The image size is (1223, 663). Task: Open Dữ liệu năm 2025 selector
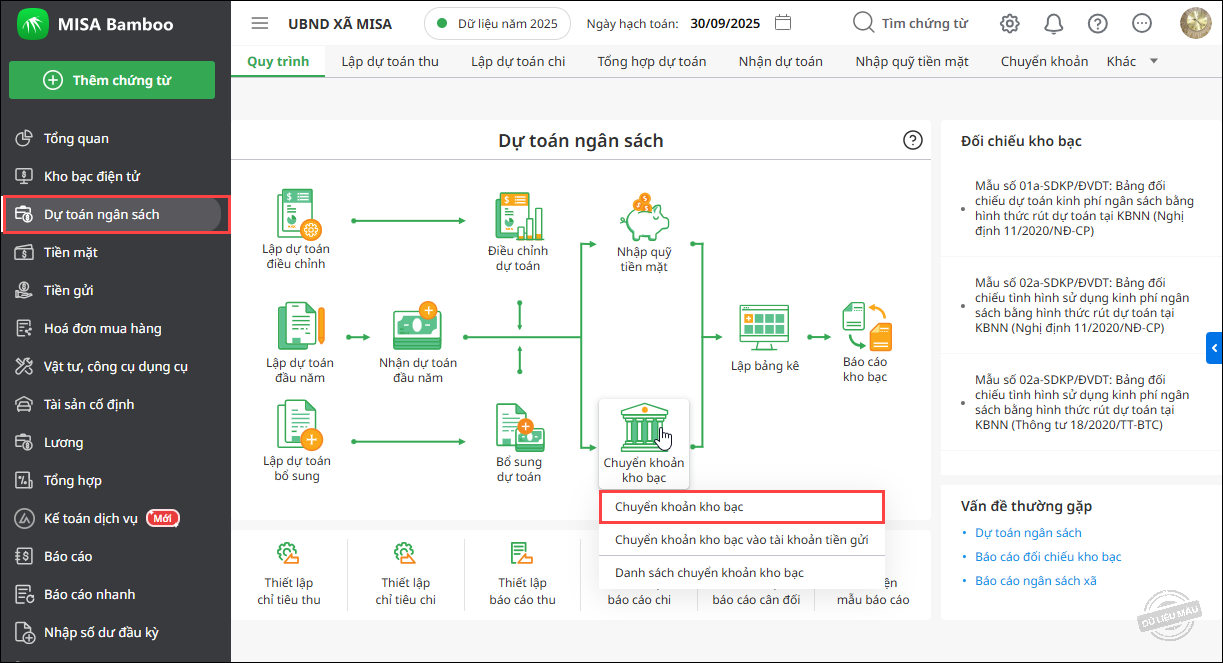click(498, 23)
